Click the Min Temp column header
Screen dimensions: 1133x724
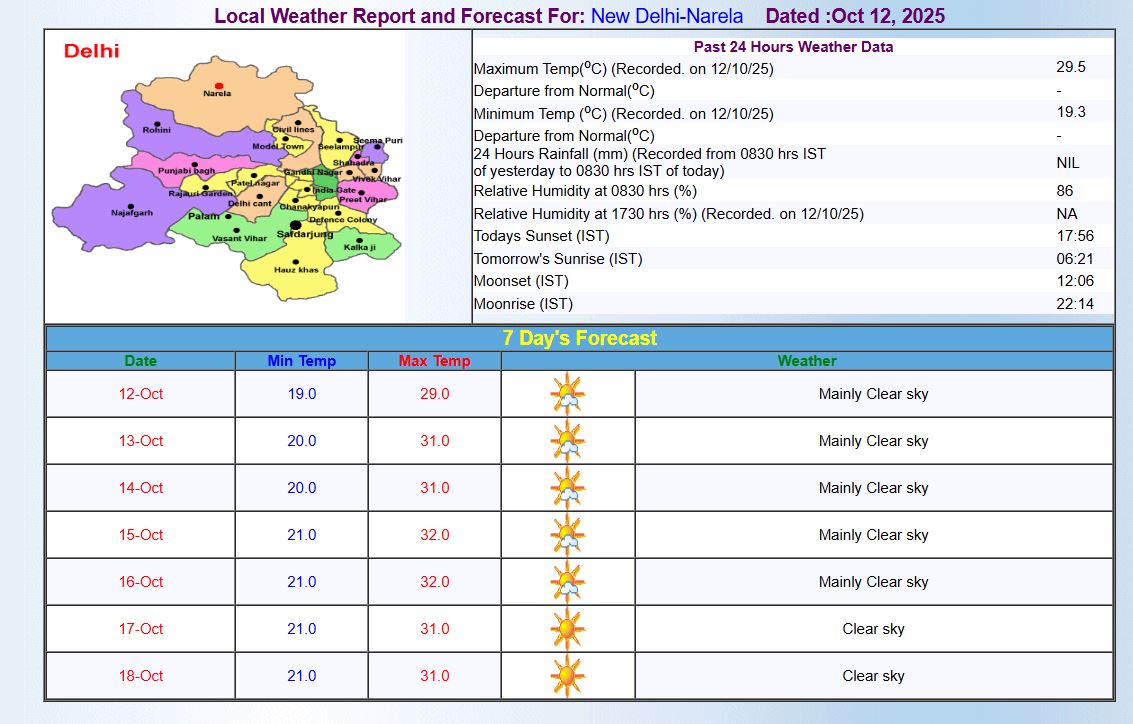301,361
